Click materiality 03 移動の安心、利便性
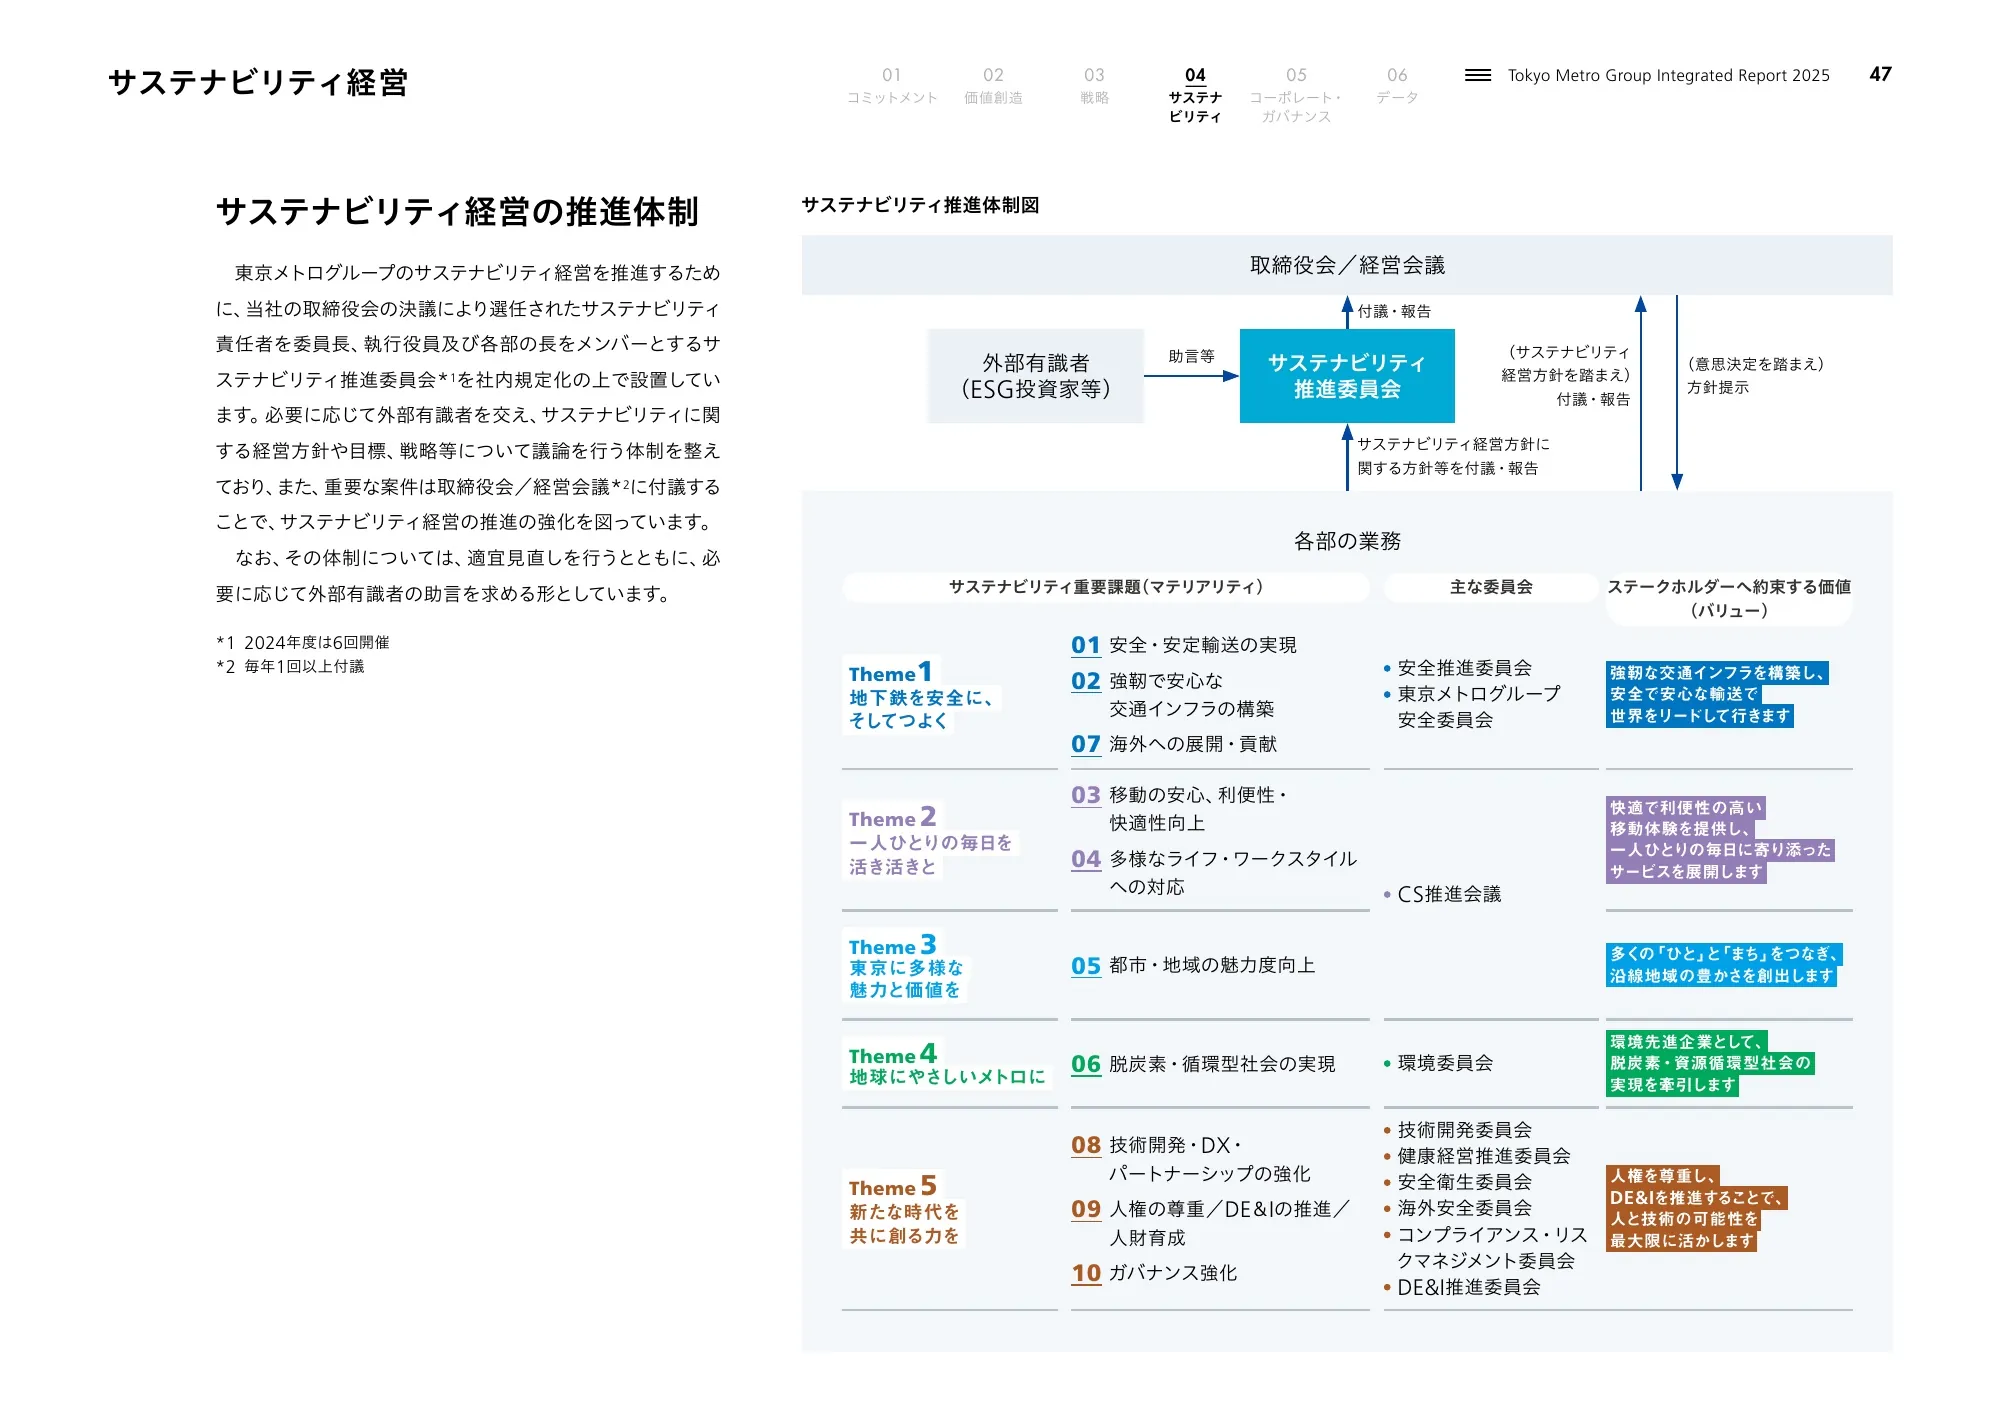 pos(1179,809)
